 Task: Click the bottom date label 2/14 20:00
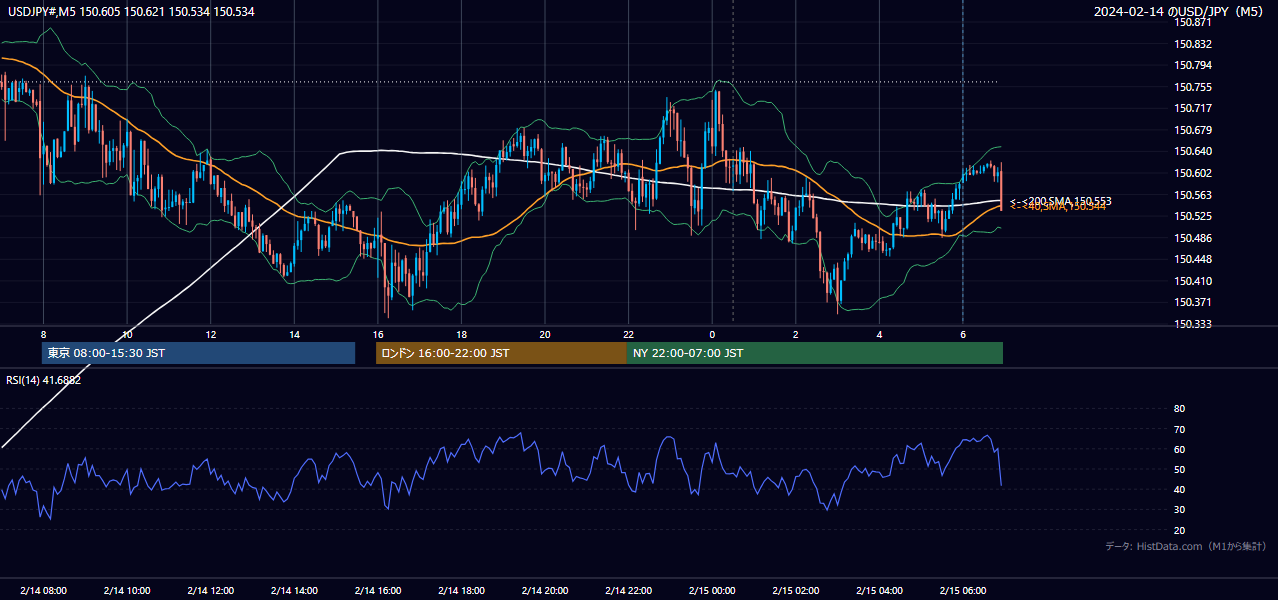pyautogui.click(x=544, y=590)
